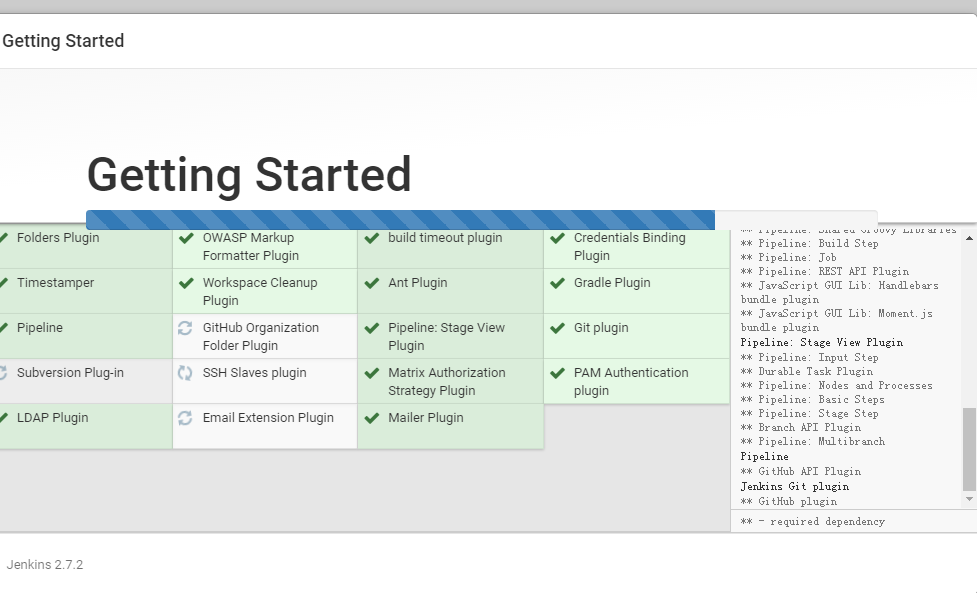Select the Credentials Binding Plugin label
Screen dimensions: 977x593
(629, 247)
